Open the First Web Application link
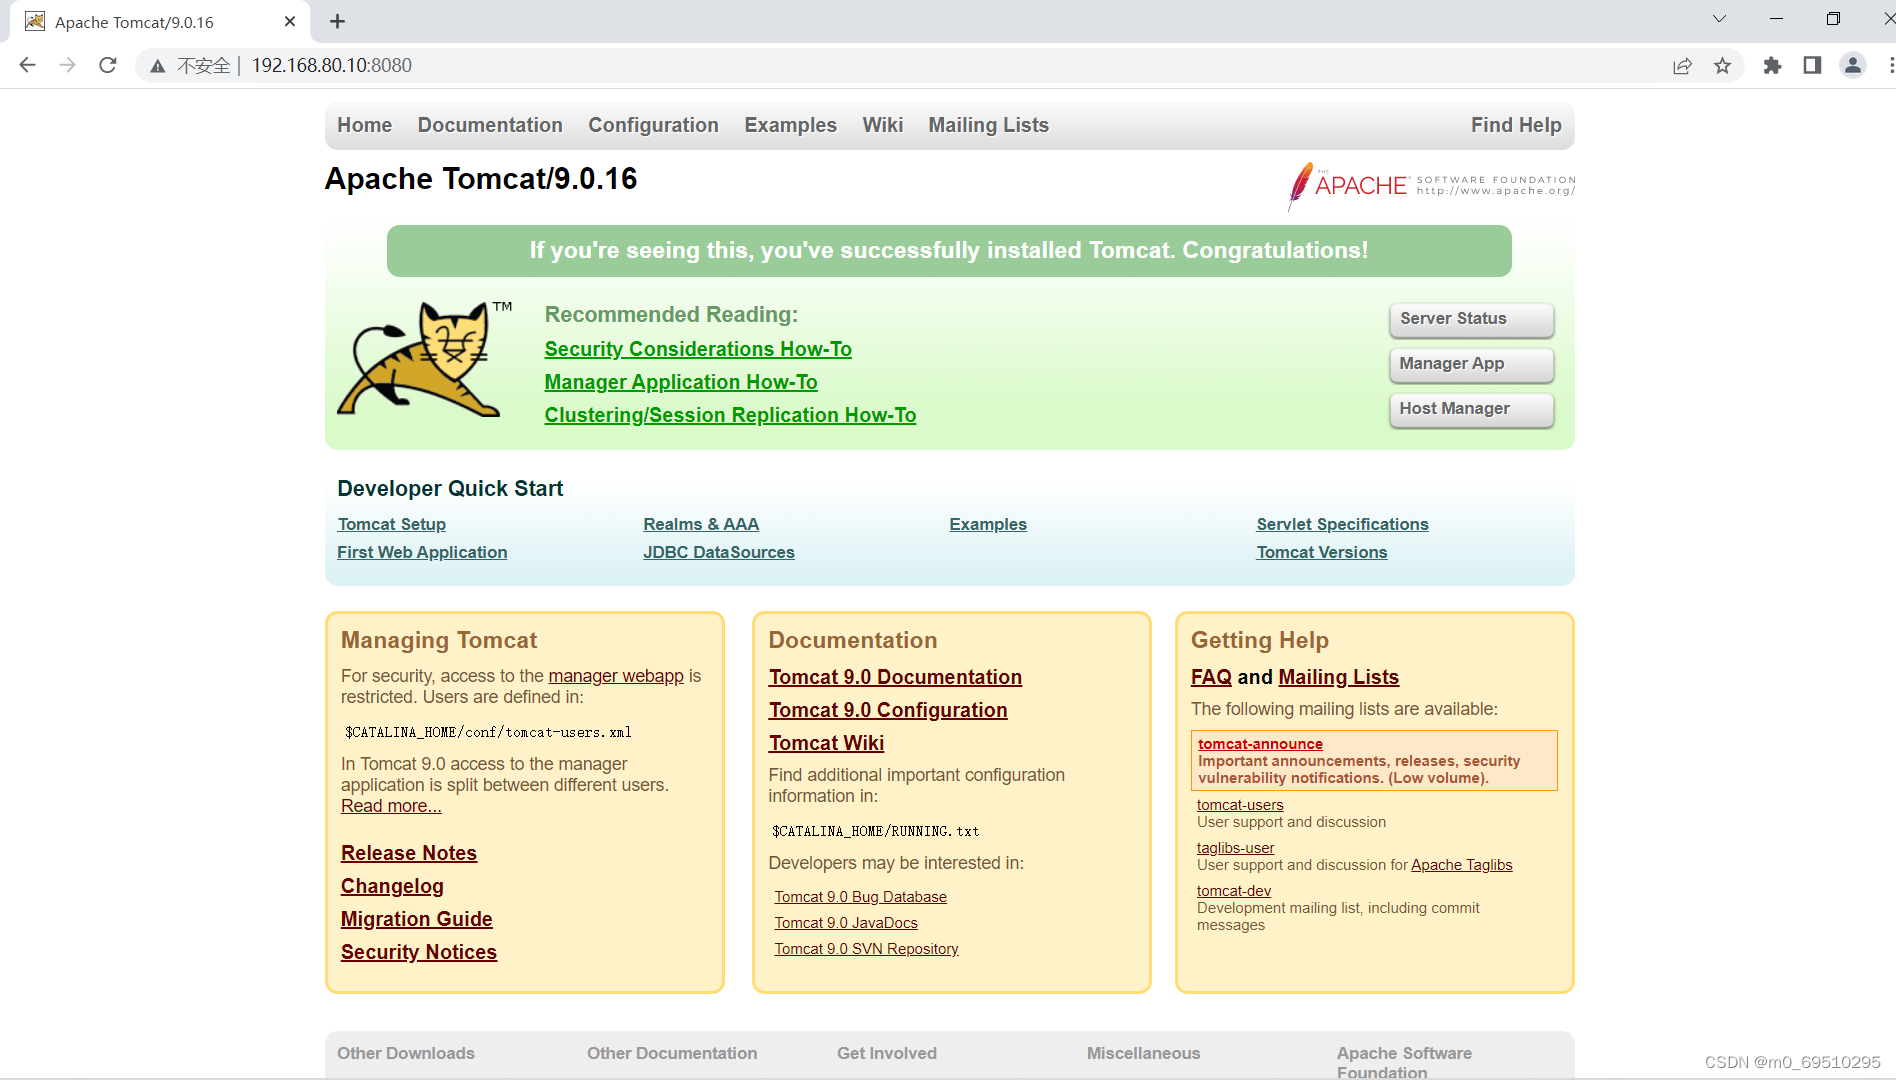Image resolution: width=1896 pixels, height=1080 pixels. [422, 552]
